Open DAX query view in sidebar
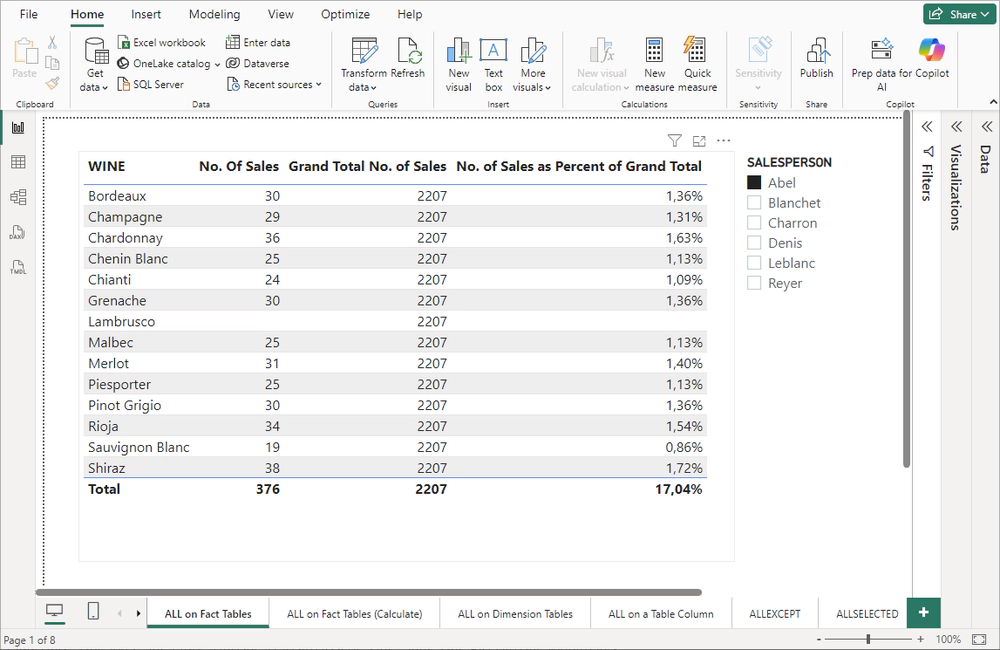The image size is (1000, 650). tap(18, 232)
